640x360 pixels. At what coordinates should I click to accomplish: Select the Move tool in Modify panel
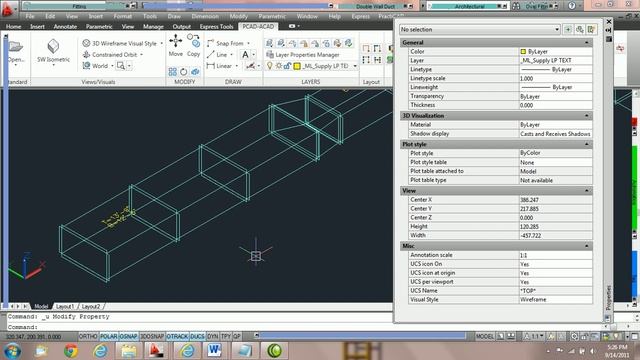(176, 45)
